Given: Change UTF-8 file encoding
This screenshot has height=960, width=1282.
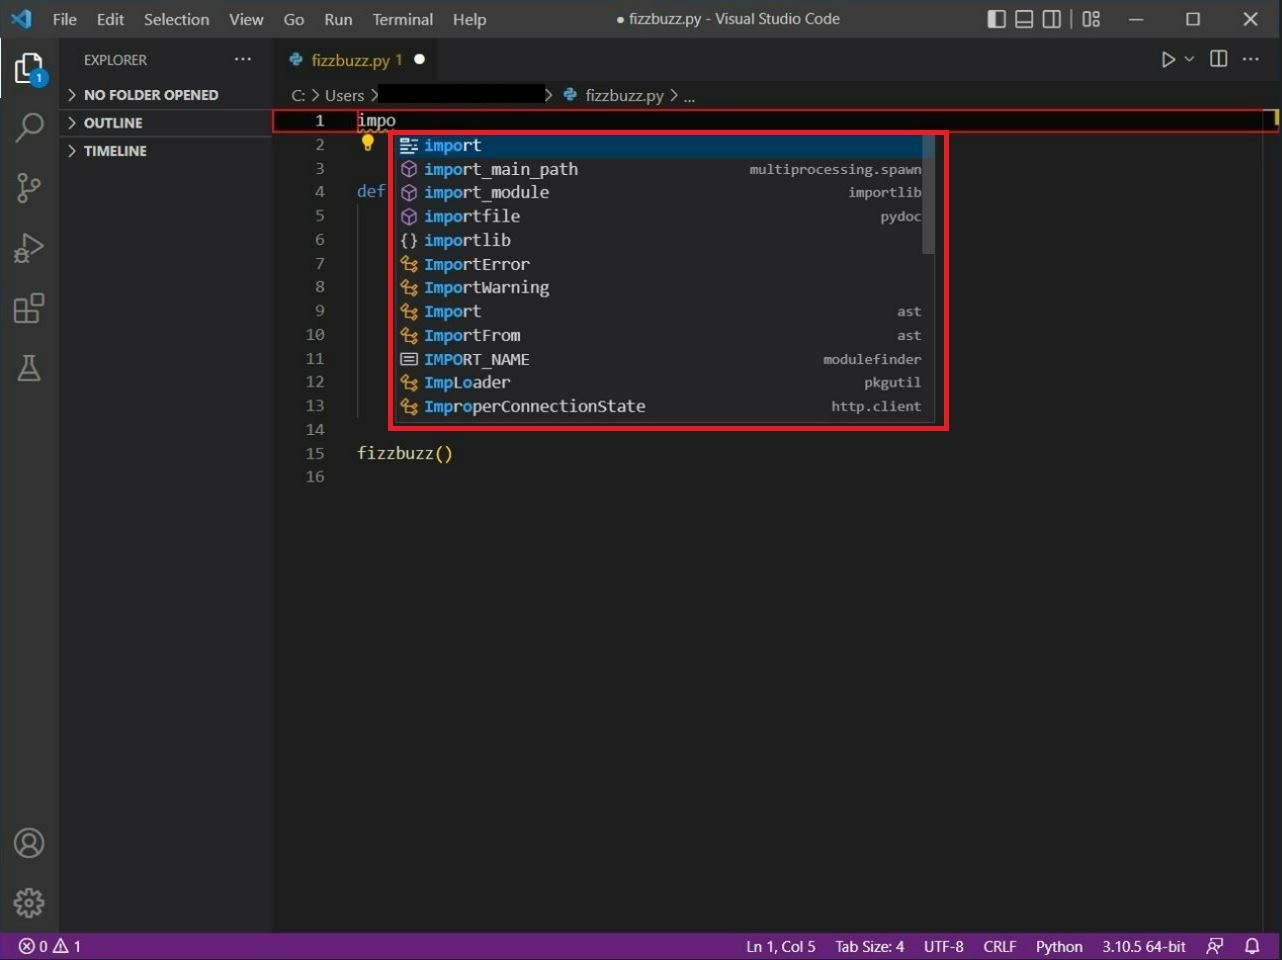Looking at the screenshot, I should (944, 946).
